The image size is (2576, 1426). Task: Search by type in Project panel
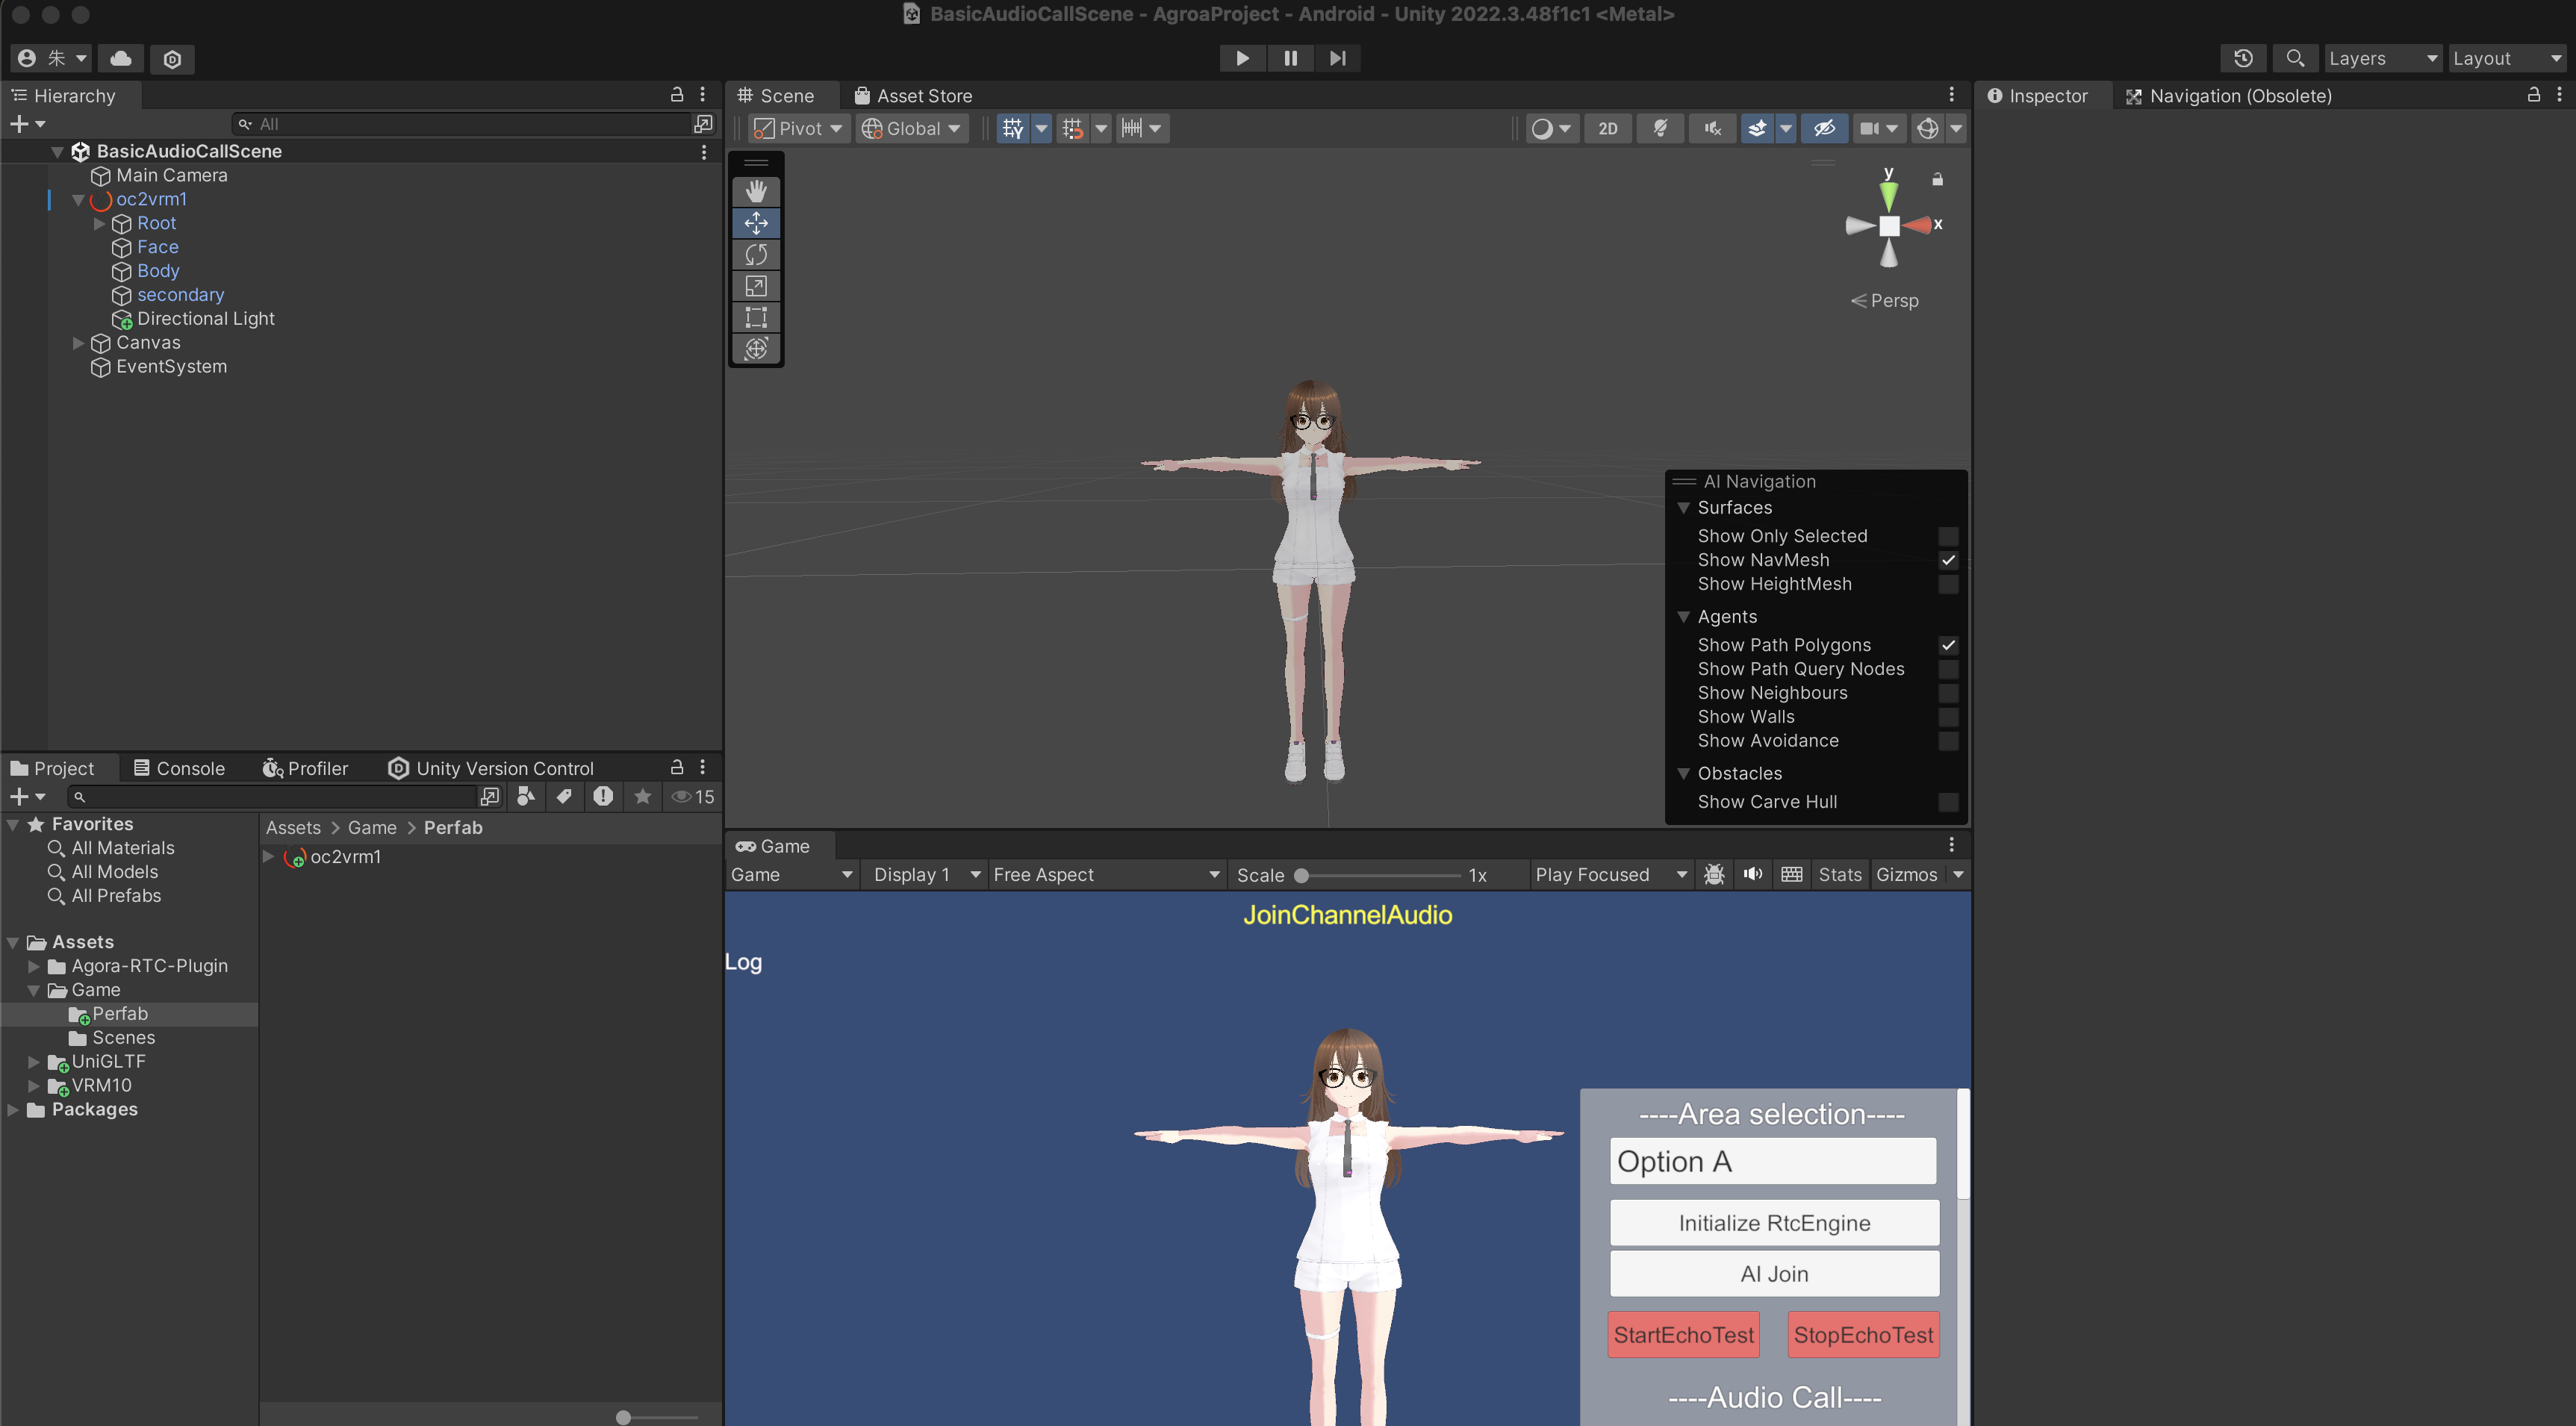(526, 796)
